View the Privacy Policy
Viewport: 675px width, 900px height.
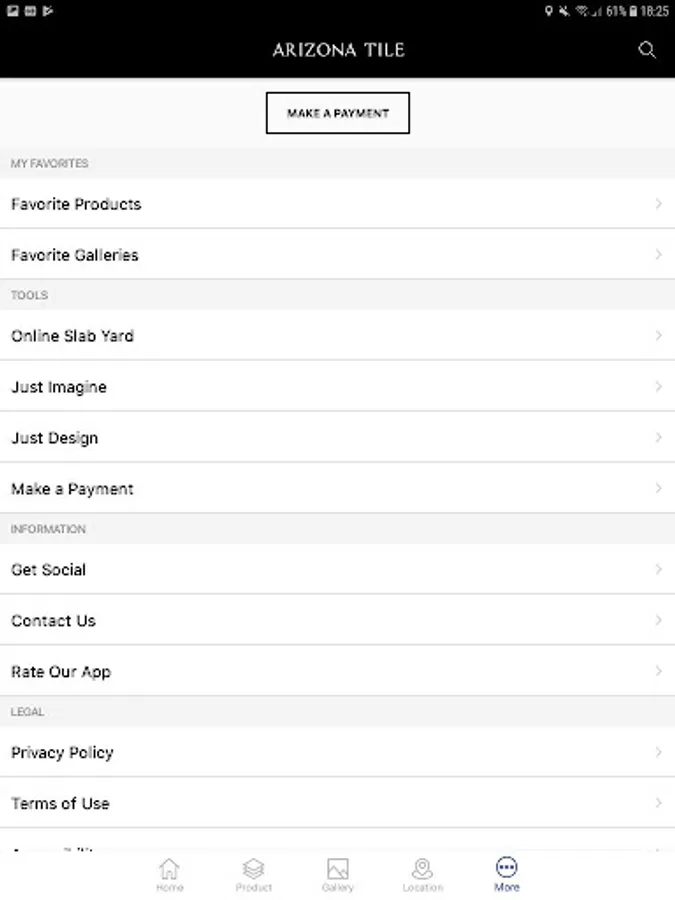(62, 753)
